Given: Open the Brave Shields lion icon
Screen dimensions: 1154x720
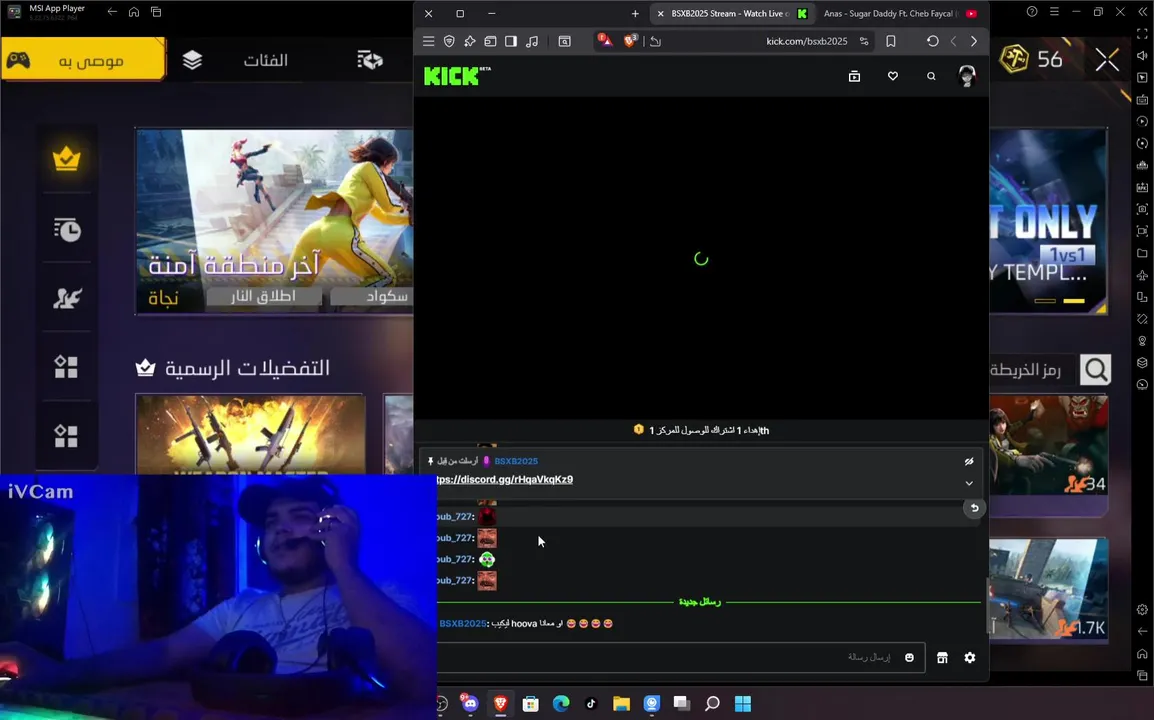Looking at the screenshot, I should coord(629,40).
